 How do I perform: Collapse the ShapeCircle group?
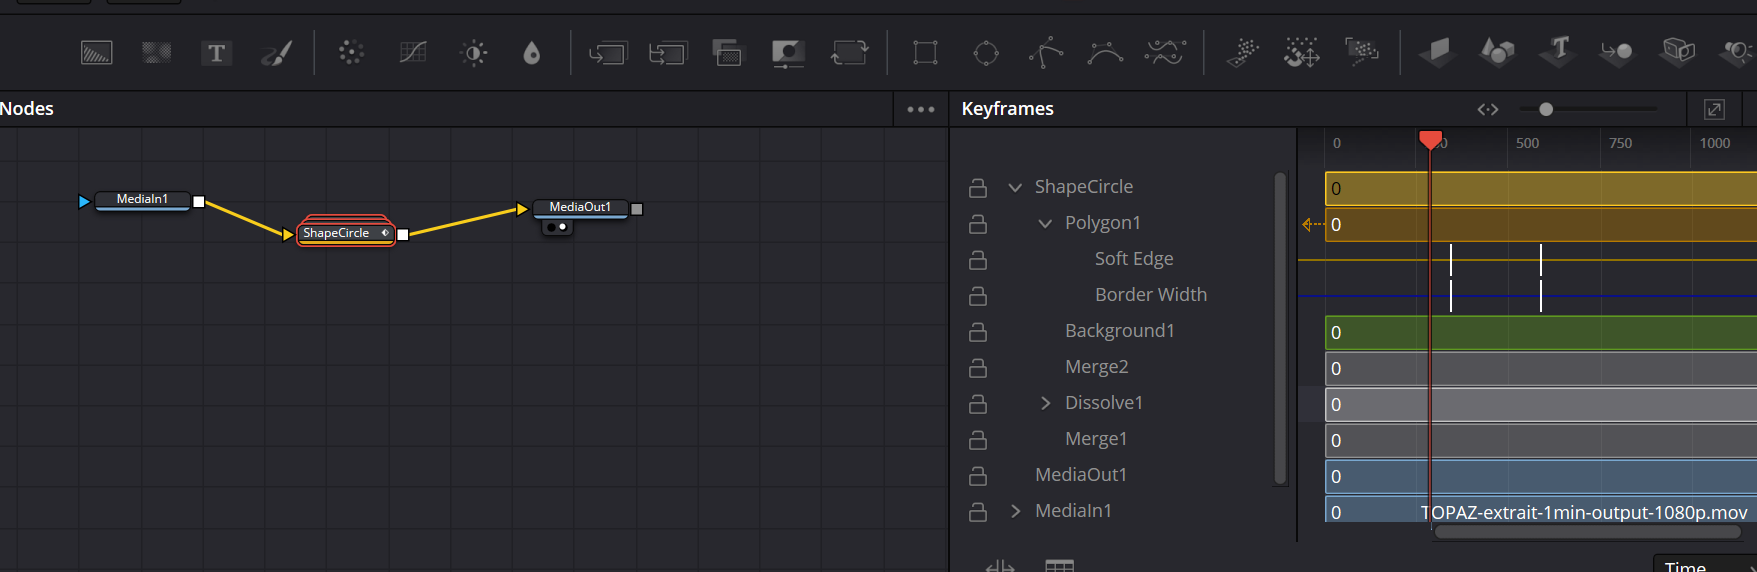[1015, 187]
